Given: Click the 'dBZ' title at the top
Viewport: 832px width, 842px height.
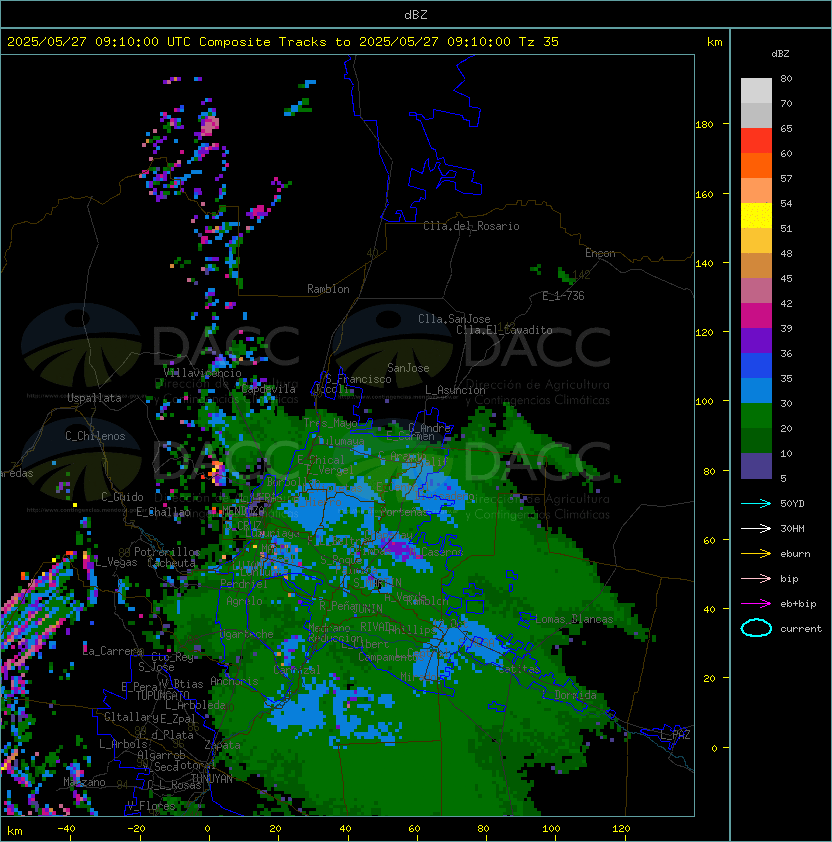Looking at the screenshot, I should pos(416,14).
